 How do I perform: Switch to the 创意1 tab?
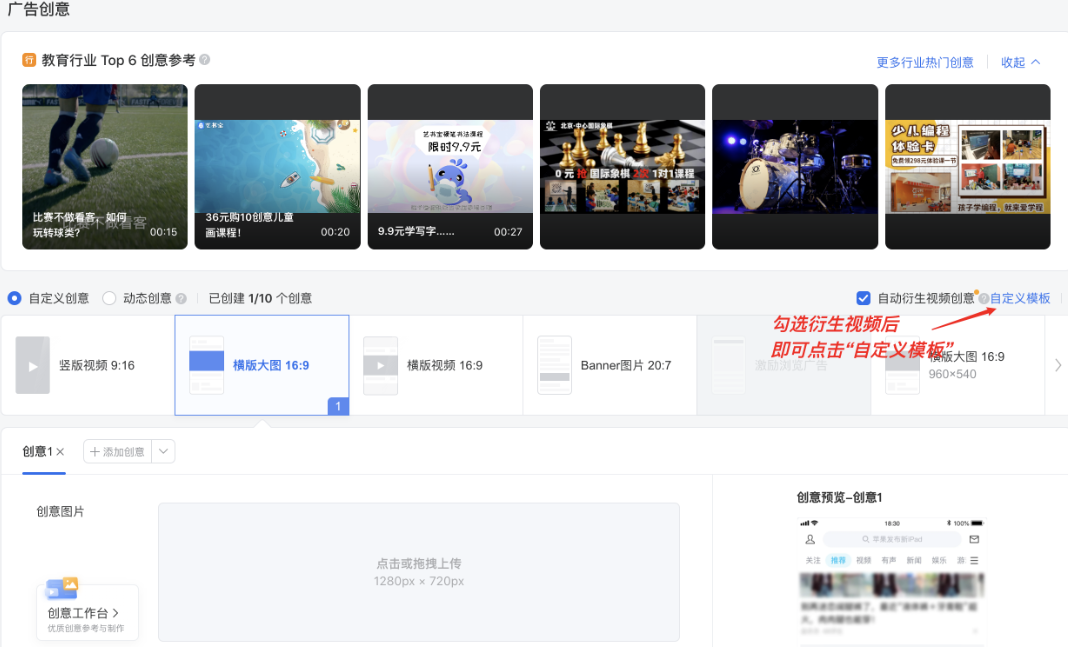click(x=37, y=451)
